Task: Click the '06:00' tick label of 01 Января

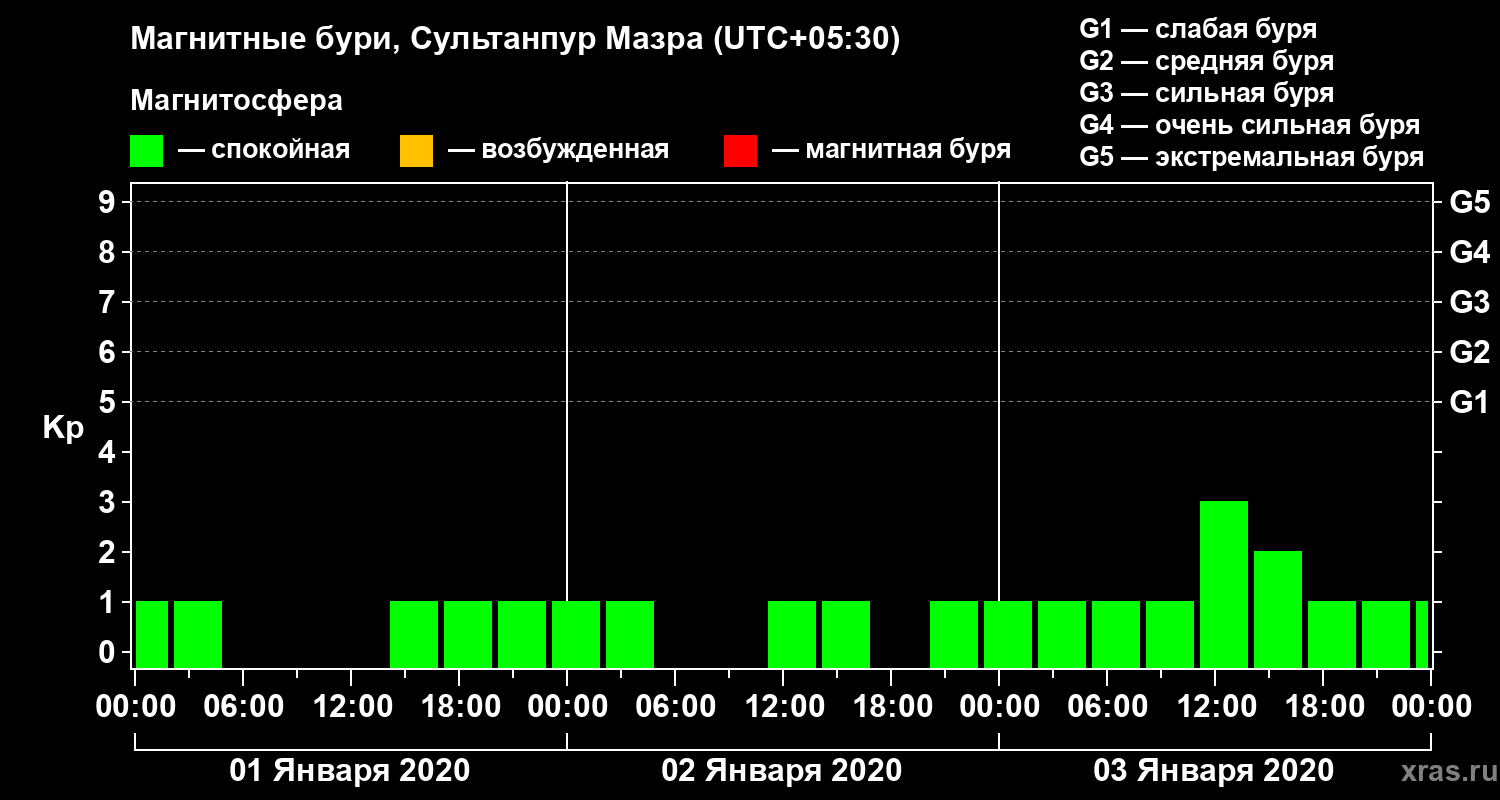Action: 243,707
